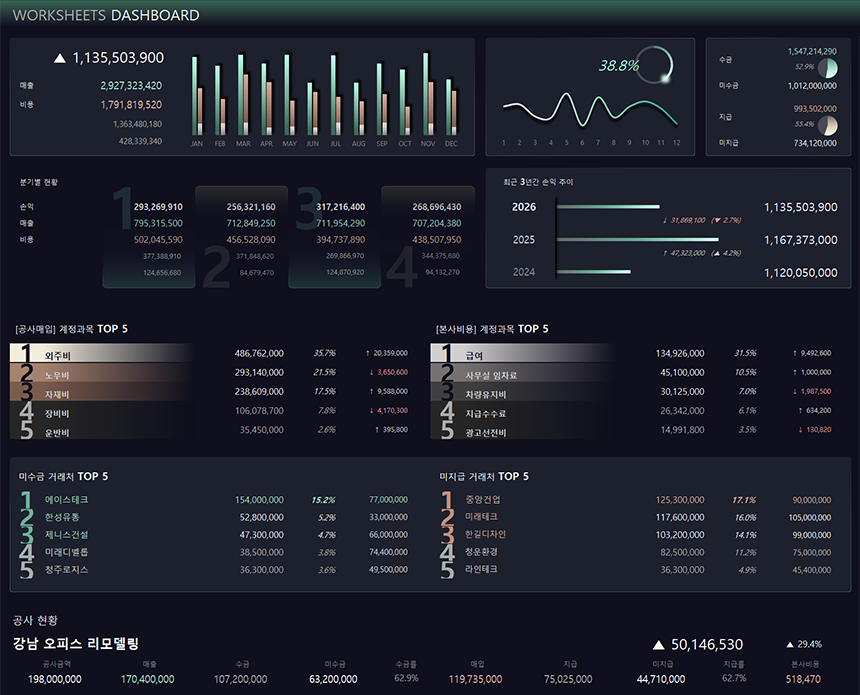
Task: Click the 공사금액 value 198,000,000
Action: tap(55, 679)
